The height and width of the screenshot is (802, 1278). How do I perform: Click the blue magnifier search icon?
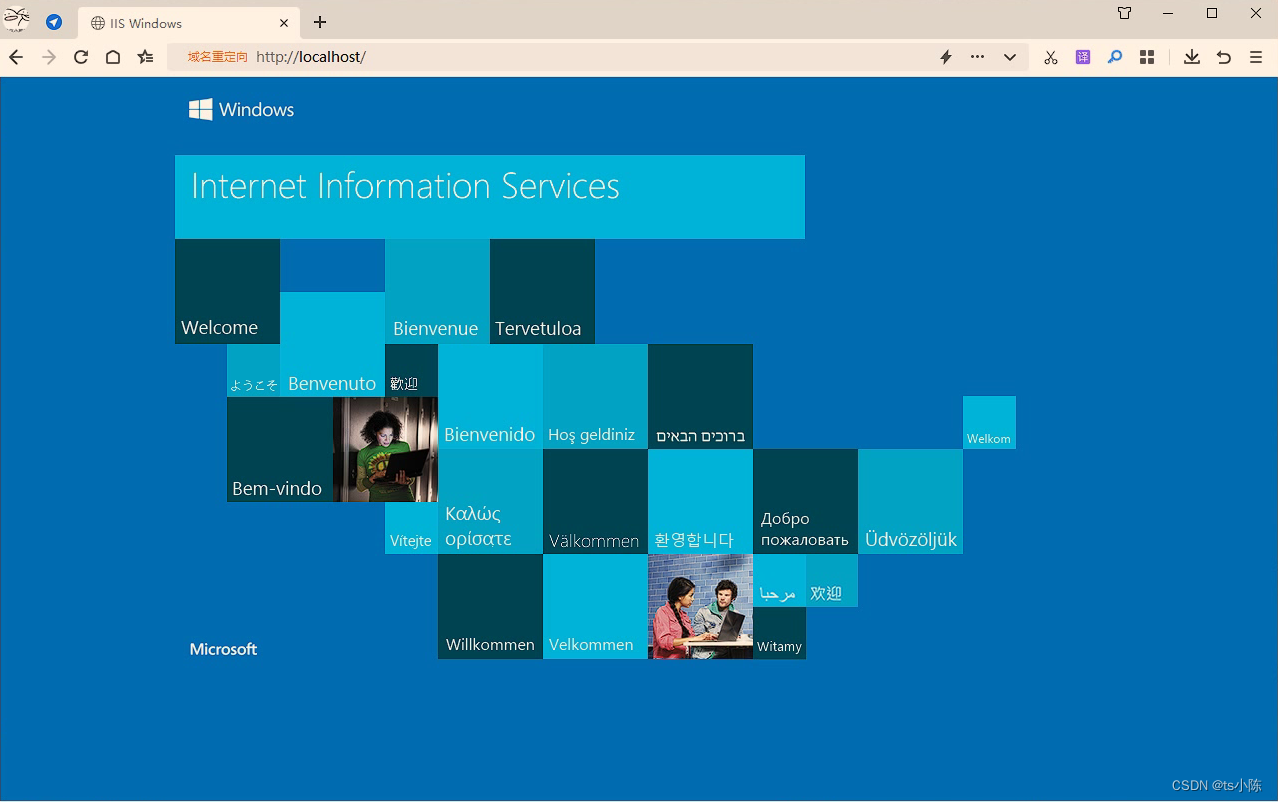(x=1115, y=57)
